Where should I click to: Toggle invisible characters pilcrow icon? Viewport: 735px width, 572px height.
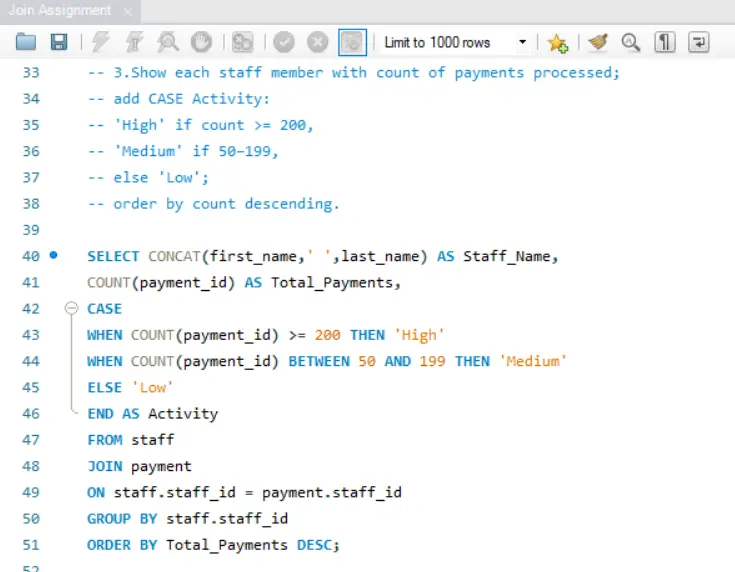pos(665,42)
